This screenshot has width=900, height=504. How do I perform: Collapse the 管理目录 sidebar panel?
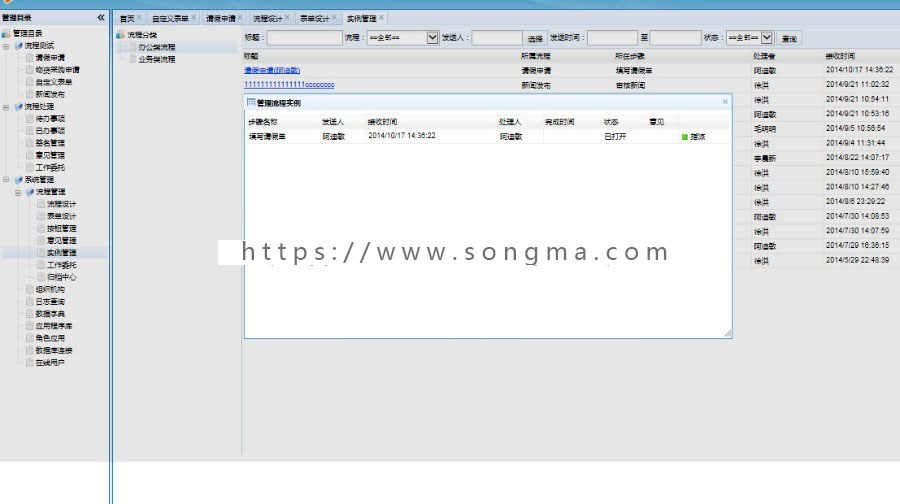(101, 18)
